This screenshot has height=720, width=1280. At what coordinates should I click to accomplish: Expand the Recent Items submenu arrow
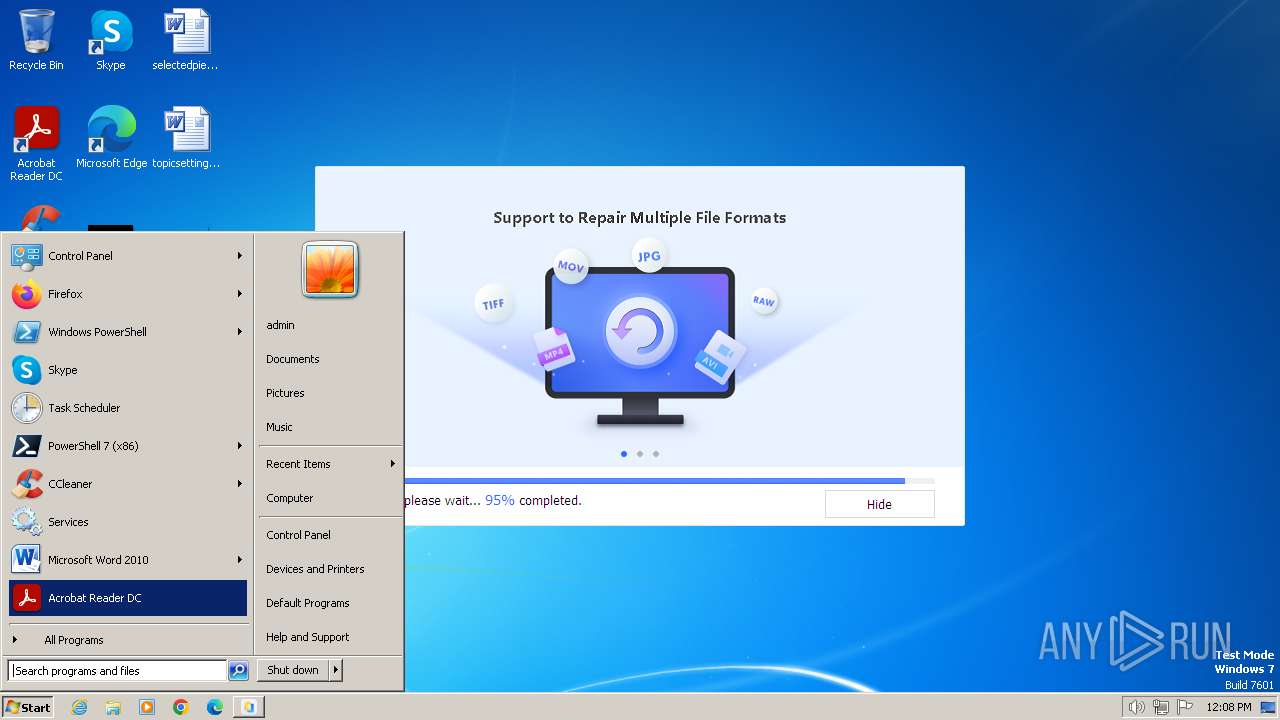point(393,464)
